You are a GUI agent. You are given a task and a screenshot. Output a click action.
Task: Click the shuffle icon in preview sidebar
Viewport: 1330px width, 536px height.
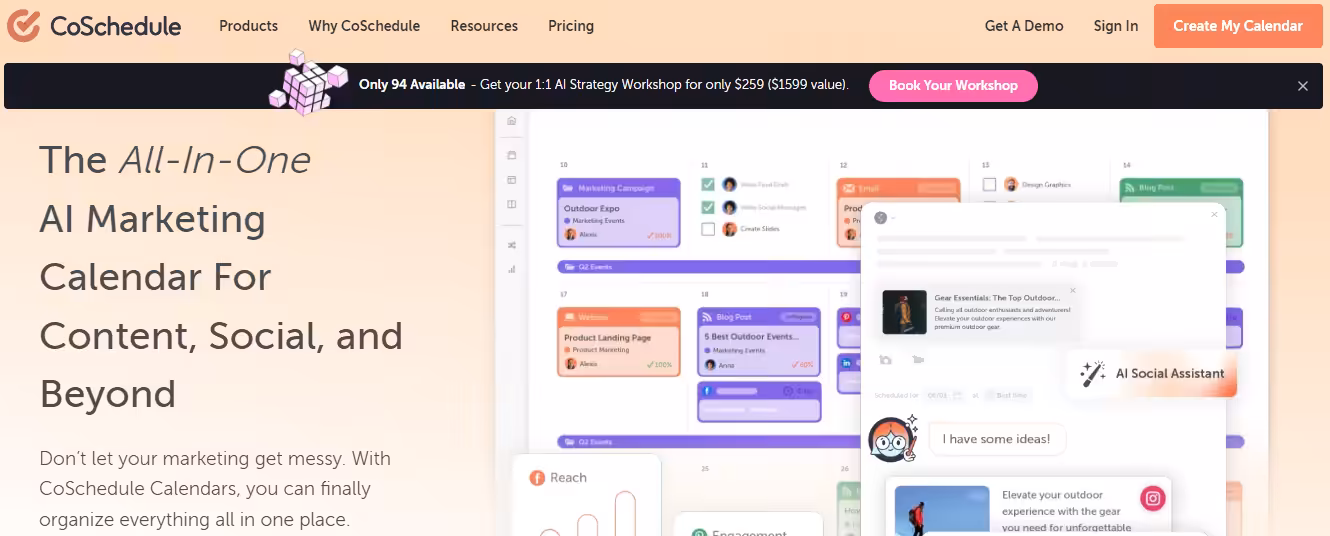tap(512, 244)
